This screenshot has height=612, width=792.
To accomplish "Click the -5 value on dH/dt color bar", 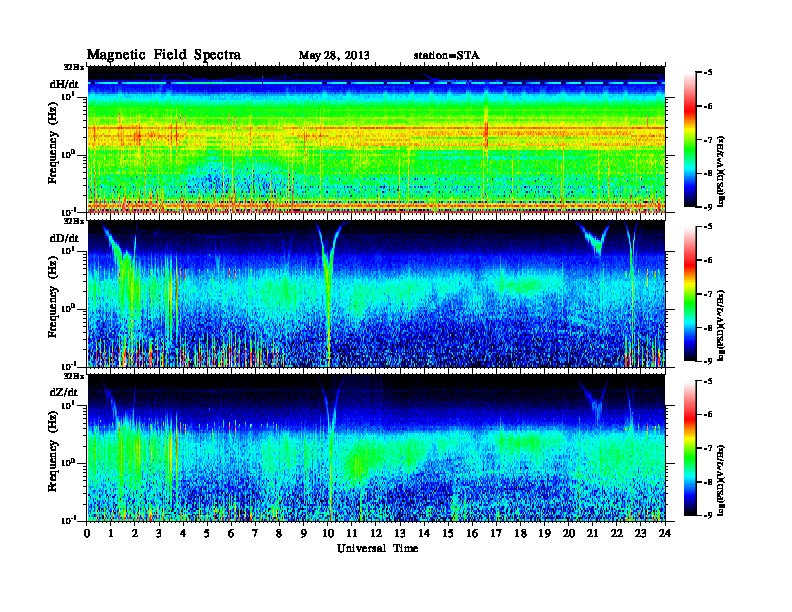I will click(708, 73).
